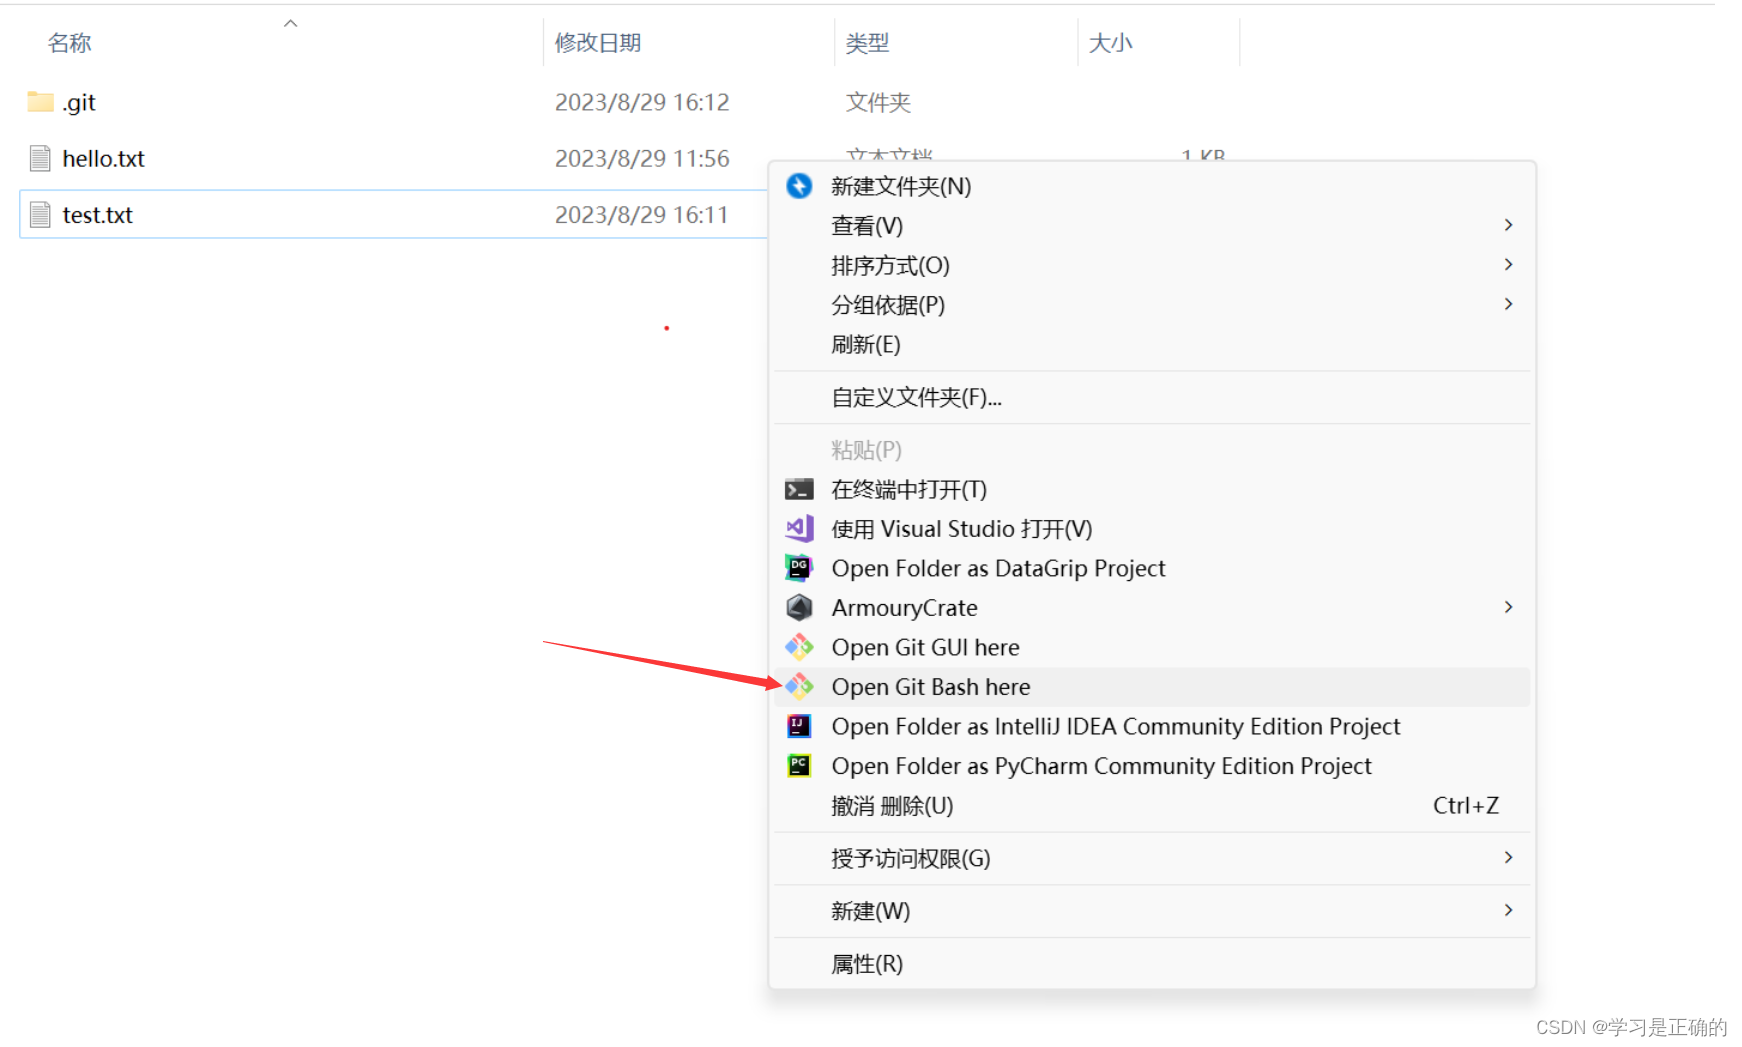Viewport: 1742px width, 1047px height.
Task: Expand the 分组依据(P) submenu arrow
Action: (x=1508, y=304)
